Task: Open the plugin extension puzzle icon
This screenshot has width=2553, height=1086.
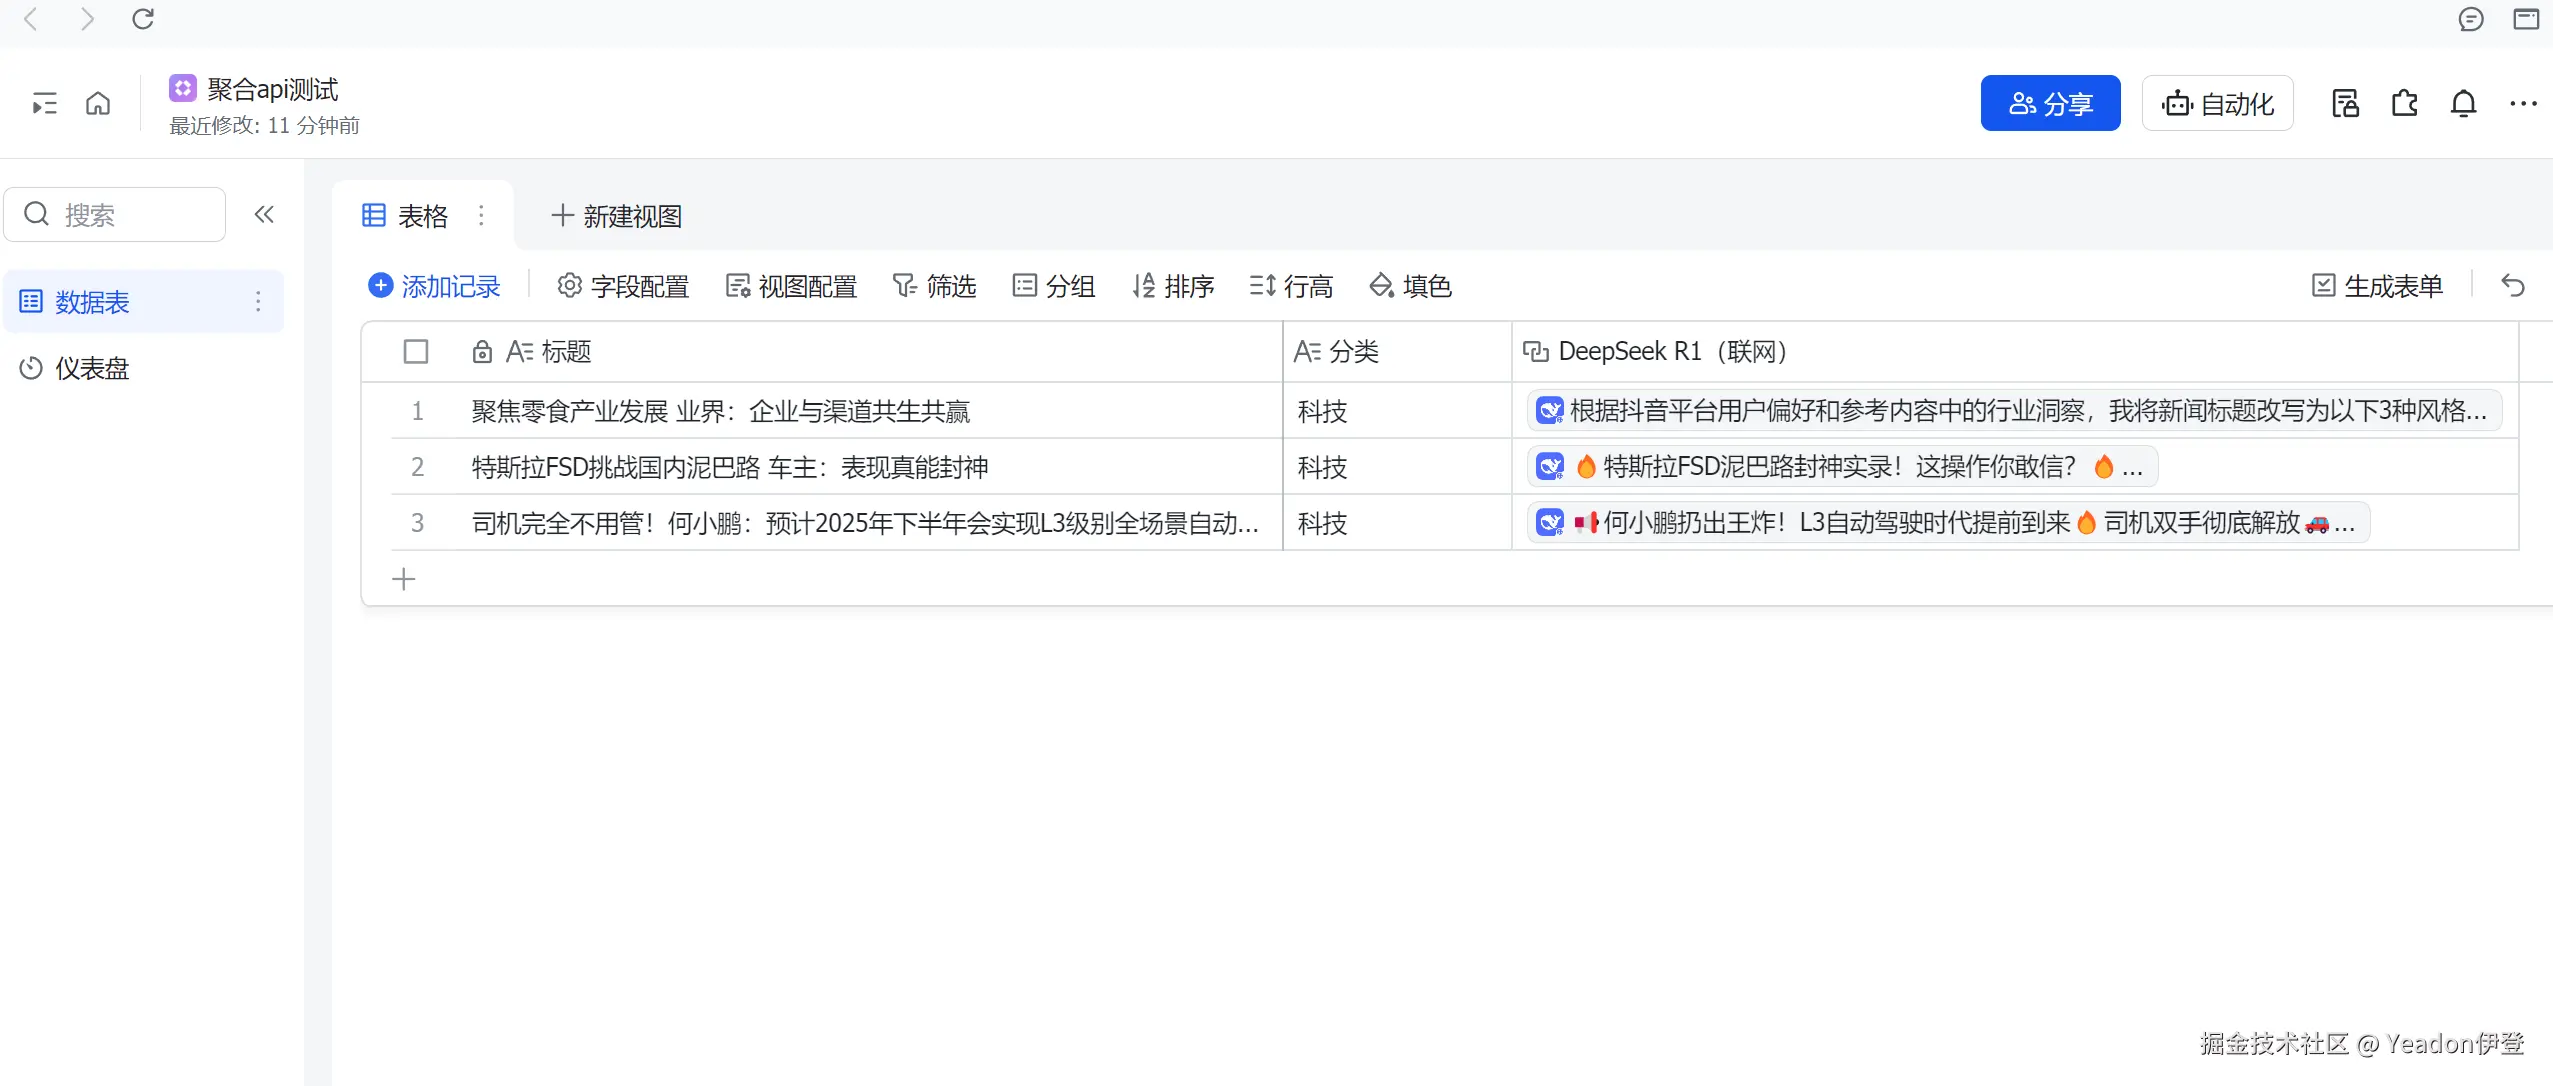Action: [x=2404, y=103]
